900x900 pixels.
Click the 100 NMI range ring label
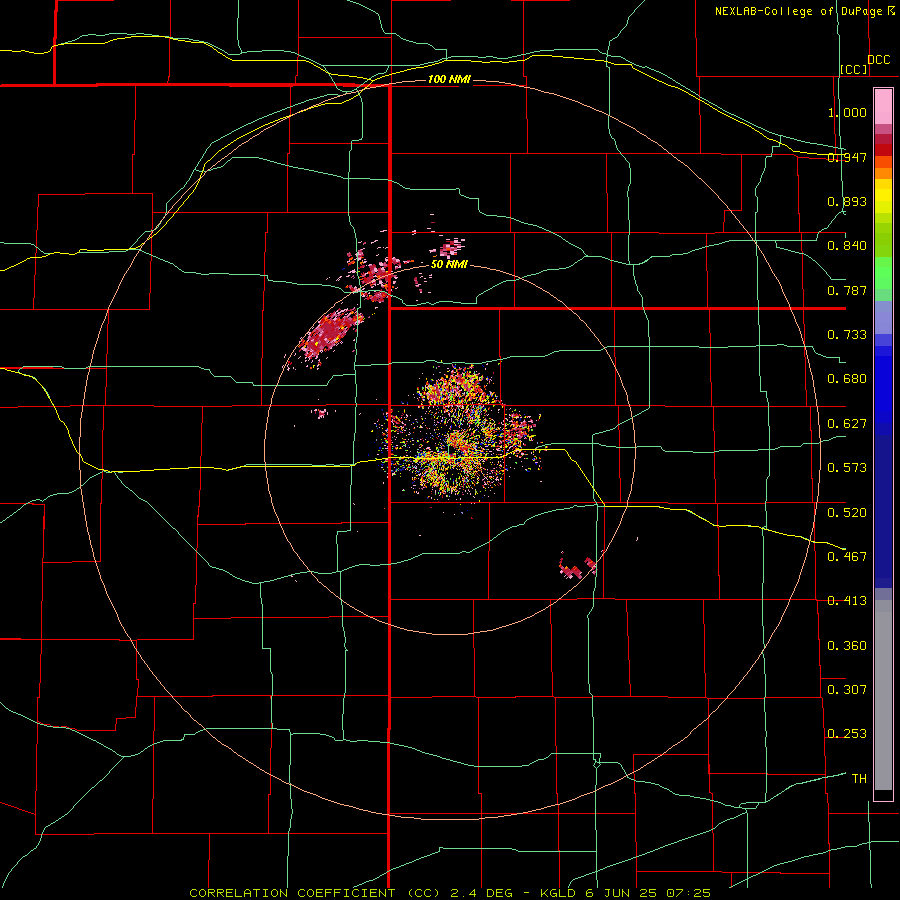point(449,79)
